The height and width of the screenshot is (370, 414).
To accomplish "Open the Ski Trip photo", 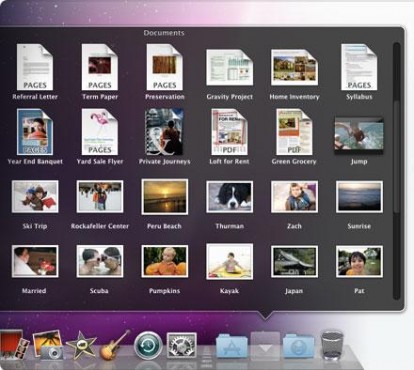I will coord(35,197).
